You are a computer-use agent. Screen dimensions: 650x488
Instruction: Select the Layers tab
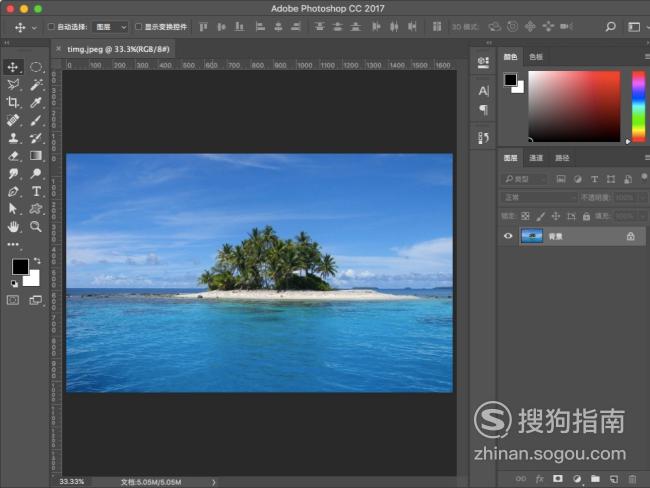(x=510, y=158)
